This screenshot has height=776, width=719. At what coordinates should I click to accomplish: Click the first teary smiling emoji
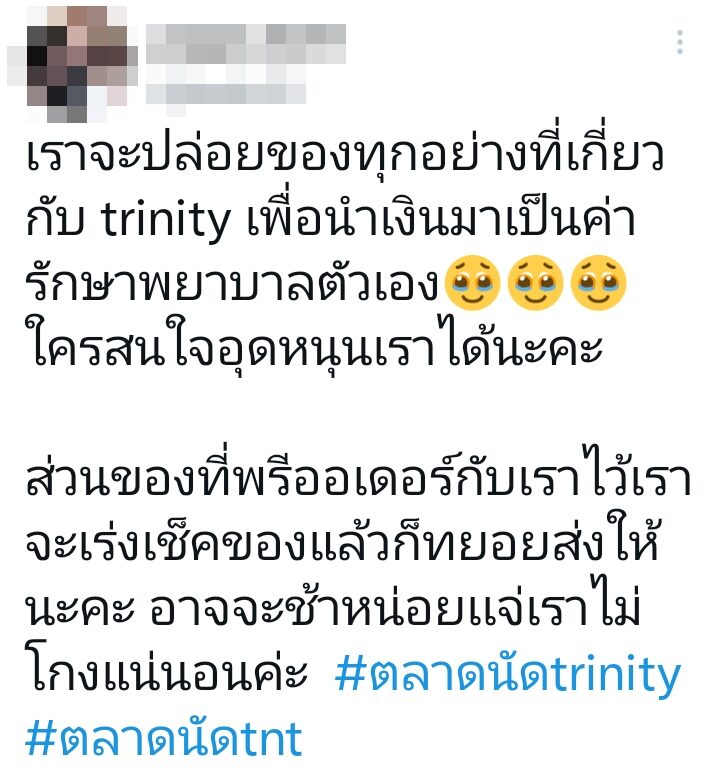473,283
